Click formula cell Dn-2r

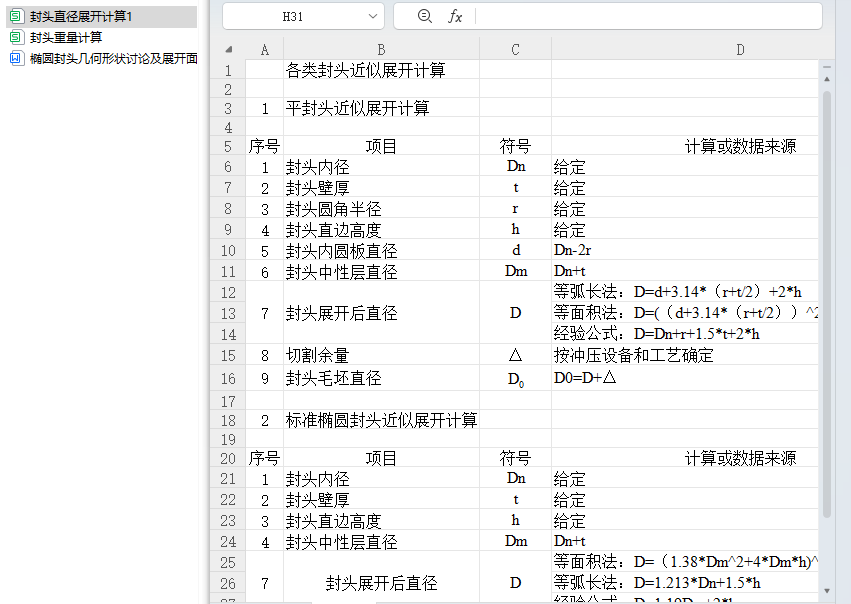685,251
